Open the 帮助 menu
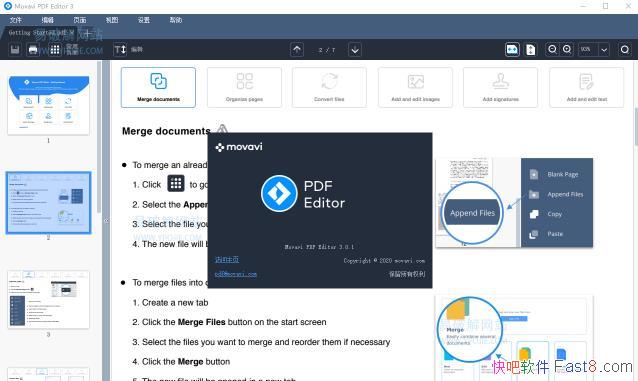This screenshot has width=638, height=381. (x=176, y=20)
